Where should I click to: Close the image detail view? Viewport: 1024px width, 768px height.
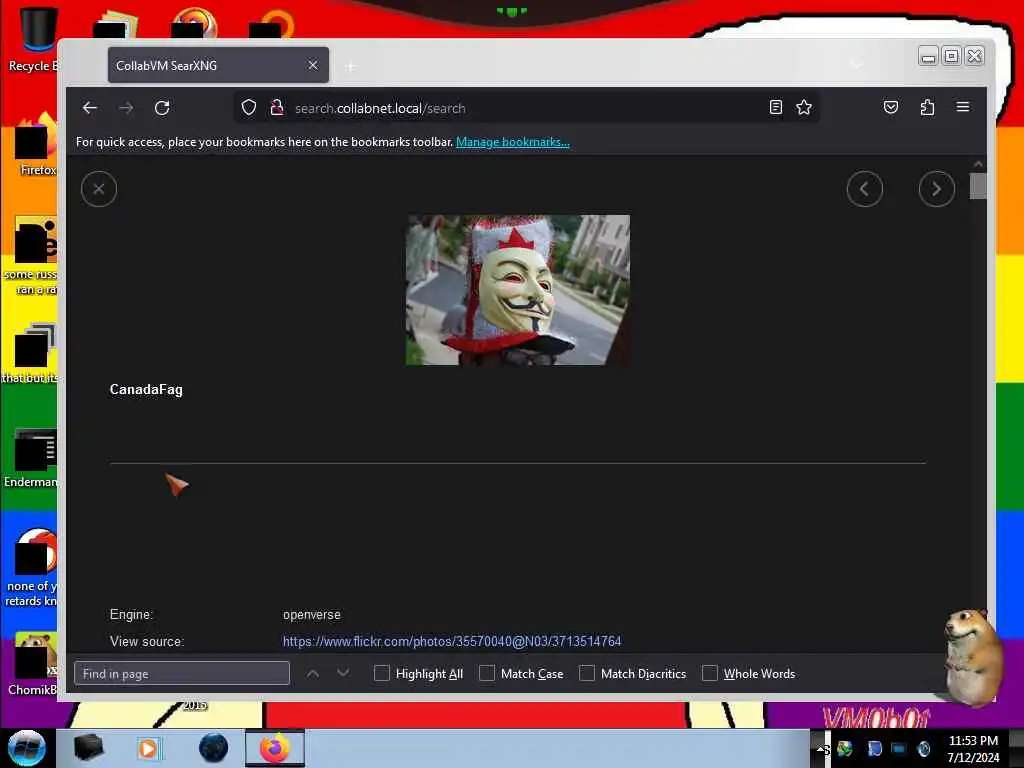pyautogui.click(x=99, y=189)
